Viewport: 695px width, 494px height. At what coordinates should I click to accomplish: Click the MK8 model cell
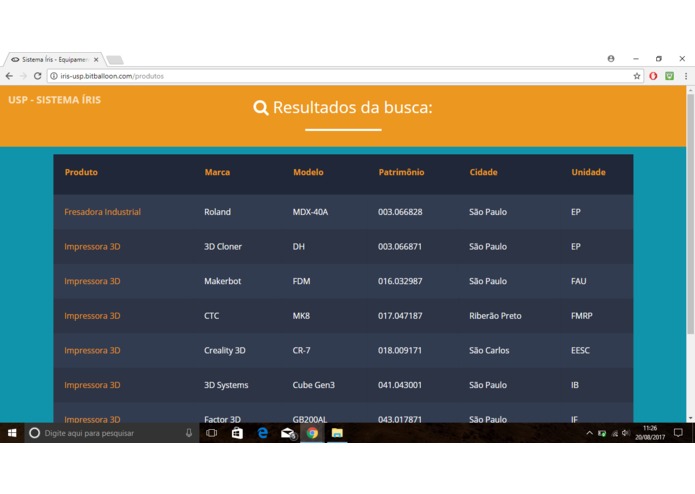pos(301,316)
